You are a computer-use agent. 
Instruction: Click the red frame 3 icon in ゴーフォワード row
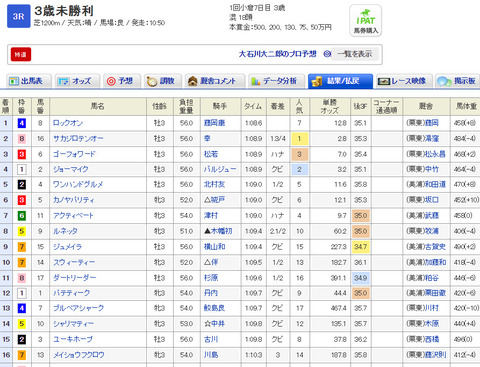(22, 154)
